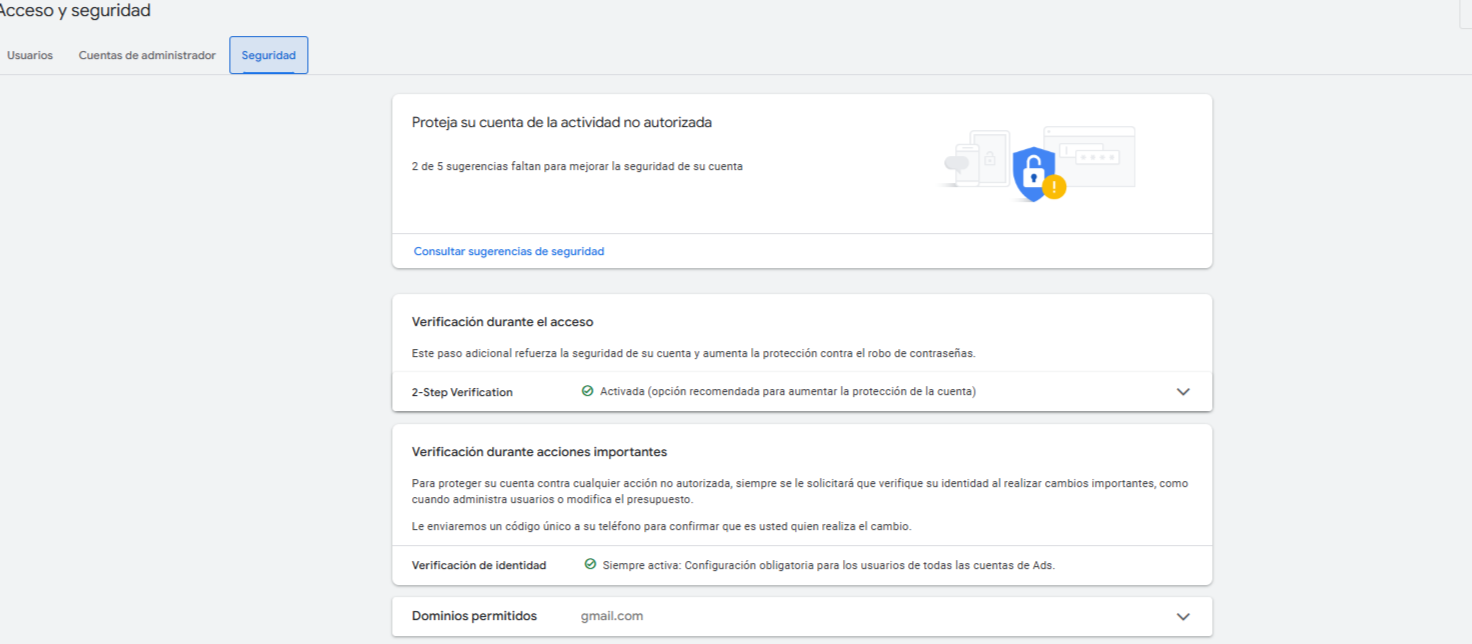Open Consultar sugerencias de seguridad
This screenshot has height=644, width=1472.
click(x=508, y=250)
